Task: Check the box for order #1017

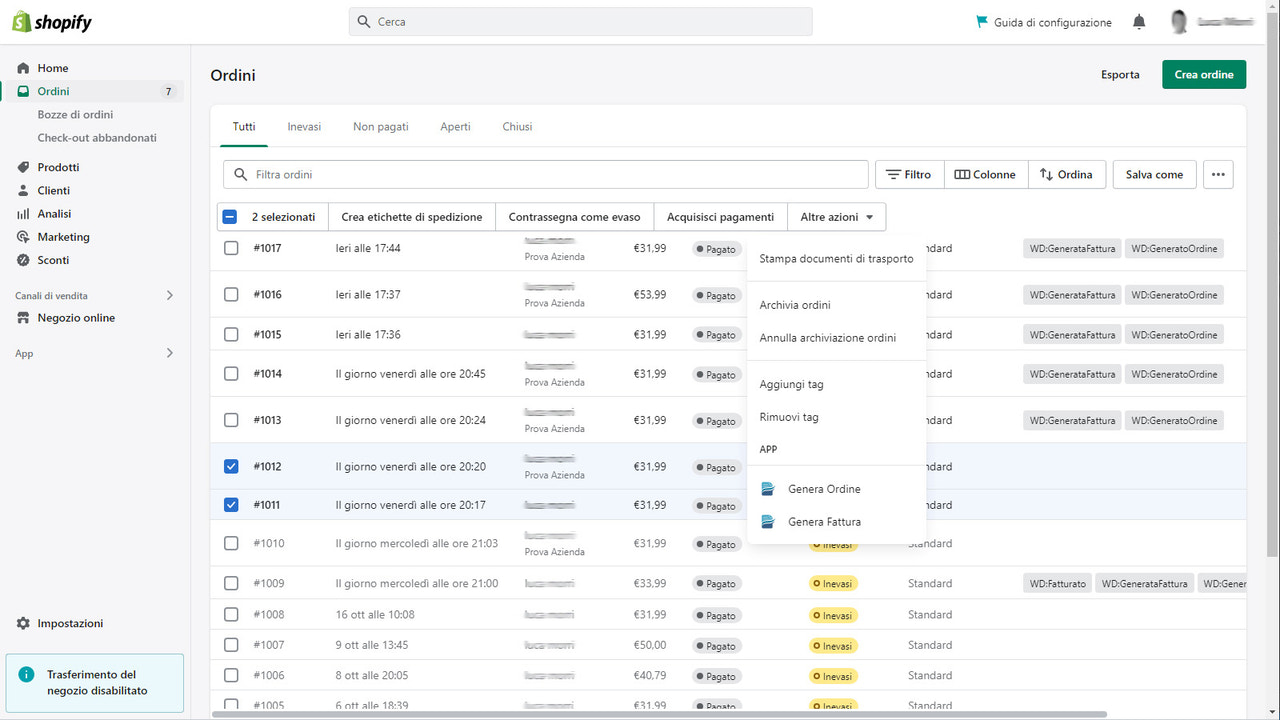Action: pyautogui.click(x=231, y=248)
